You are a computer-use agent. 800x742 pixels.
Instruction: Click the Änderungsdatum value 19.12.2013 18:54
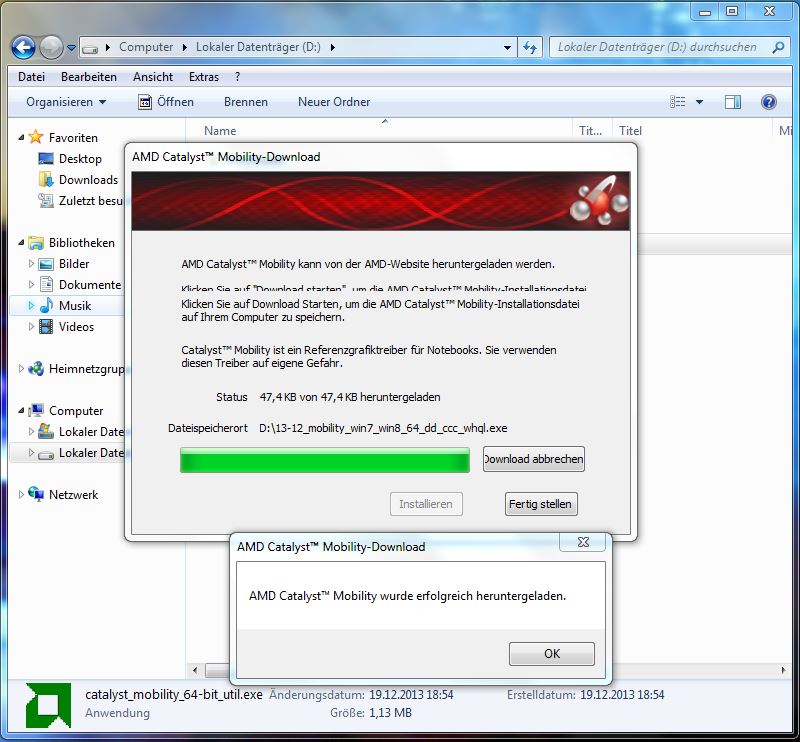[x=411, y=695]
